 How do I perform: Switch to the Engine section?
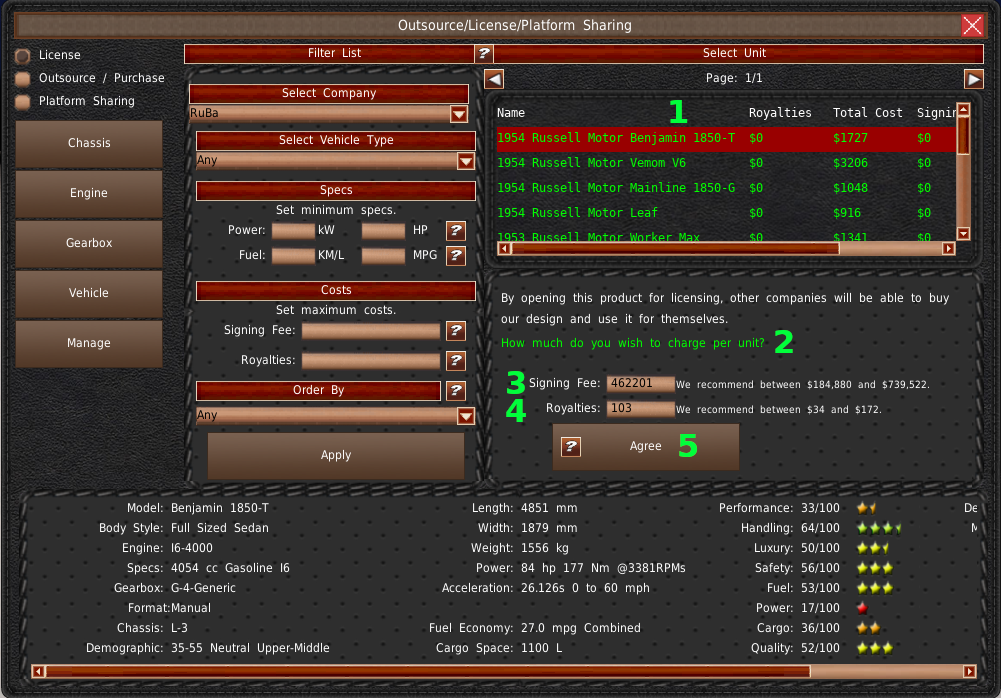click(x=89, y=193)
